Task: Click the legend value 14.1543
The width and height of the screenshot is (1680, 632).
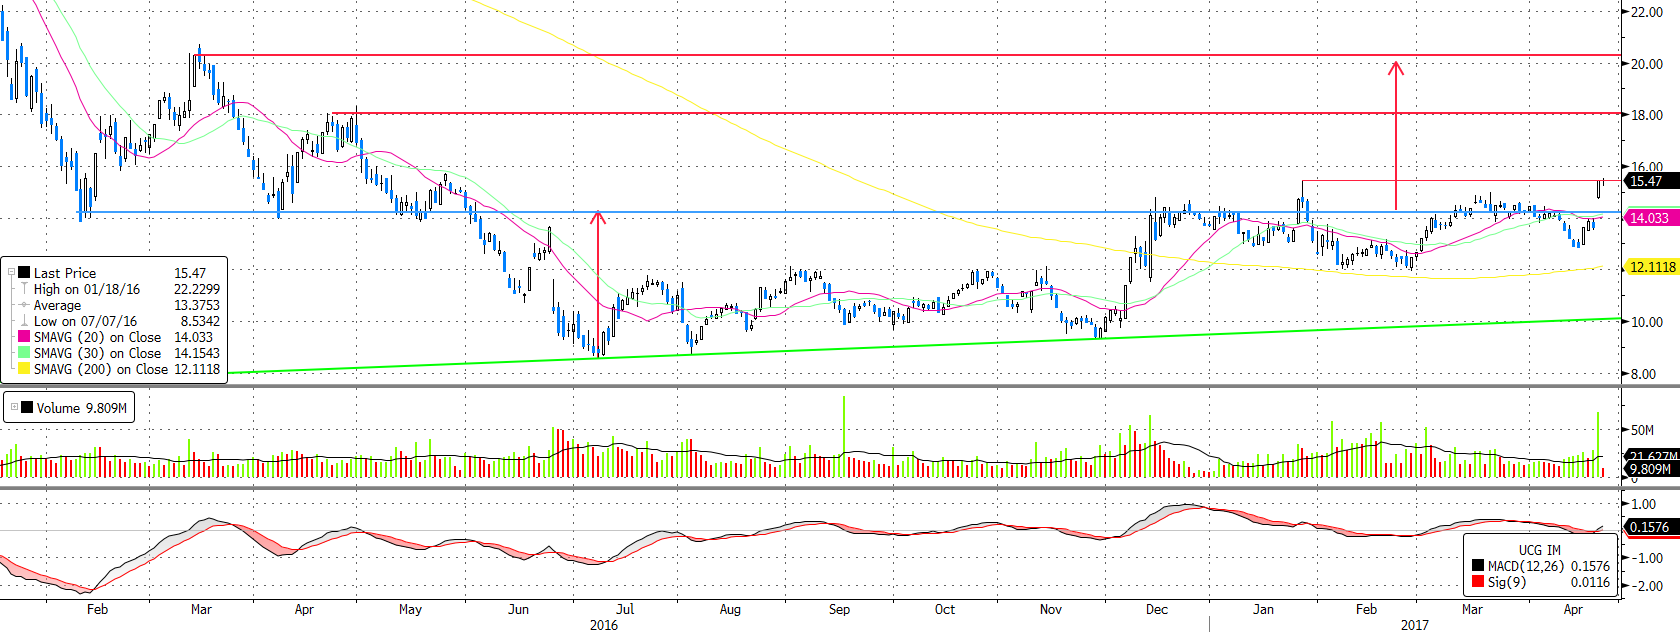Action: pos(197,353)
